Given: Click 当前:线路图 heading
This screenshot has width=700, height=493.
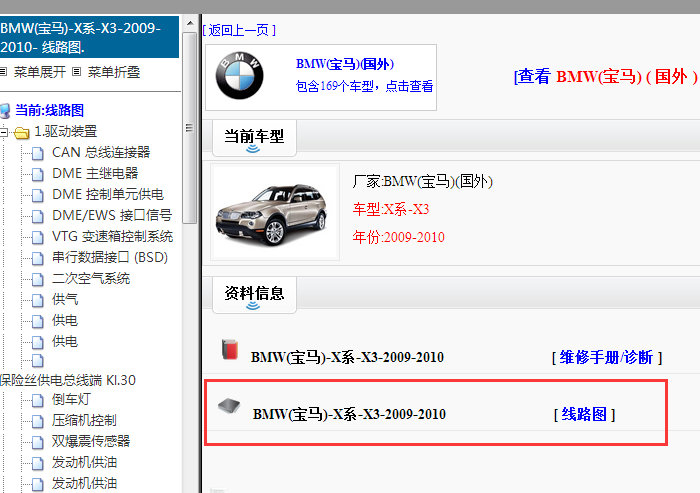Looking at the screenshot, I should coord(50,110).
